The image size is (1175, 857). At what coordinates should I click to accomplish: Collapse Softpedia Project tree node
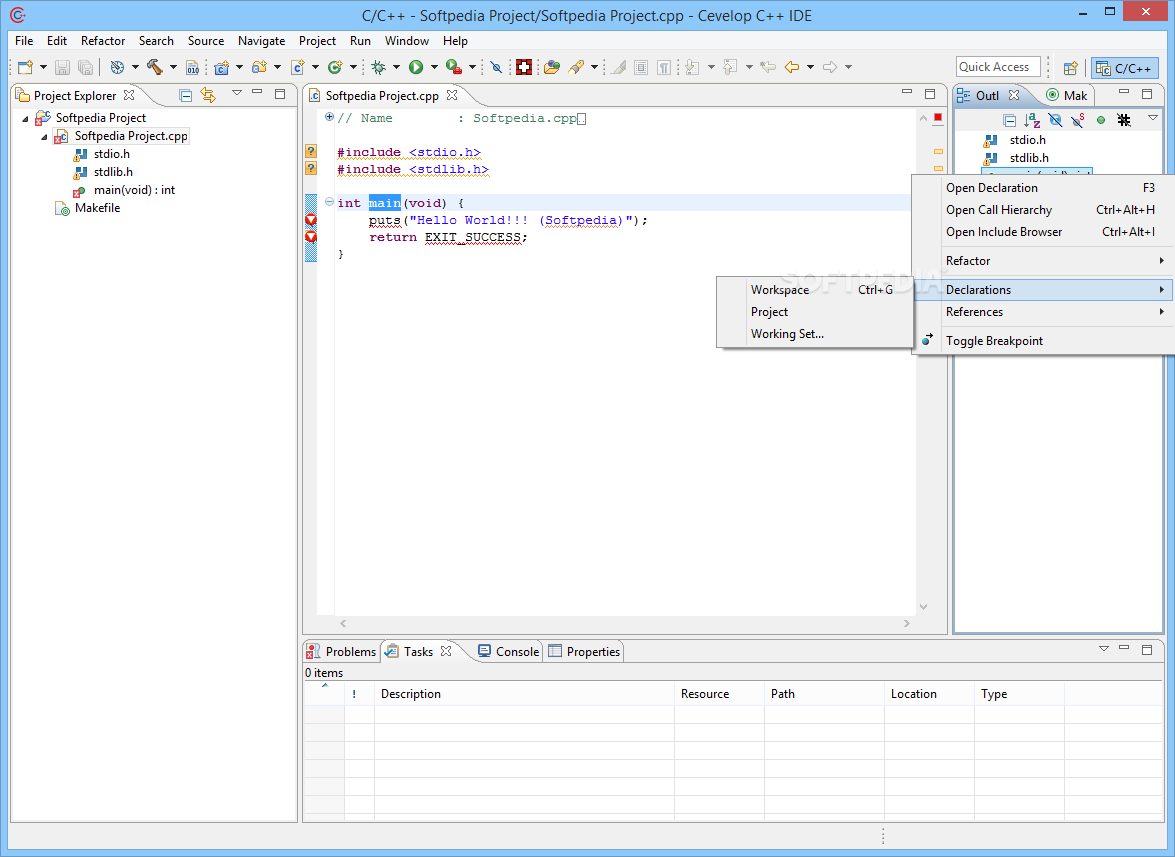point(25,118)
